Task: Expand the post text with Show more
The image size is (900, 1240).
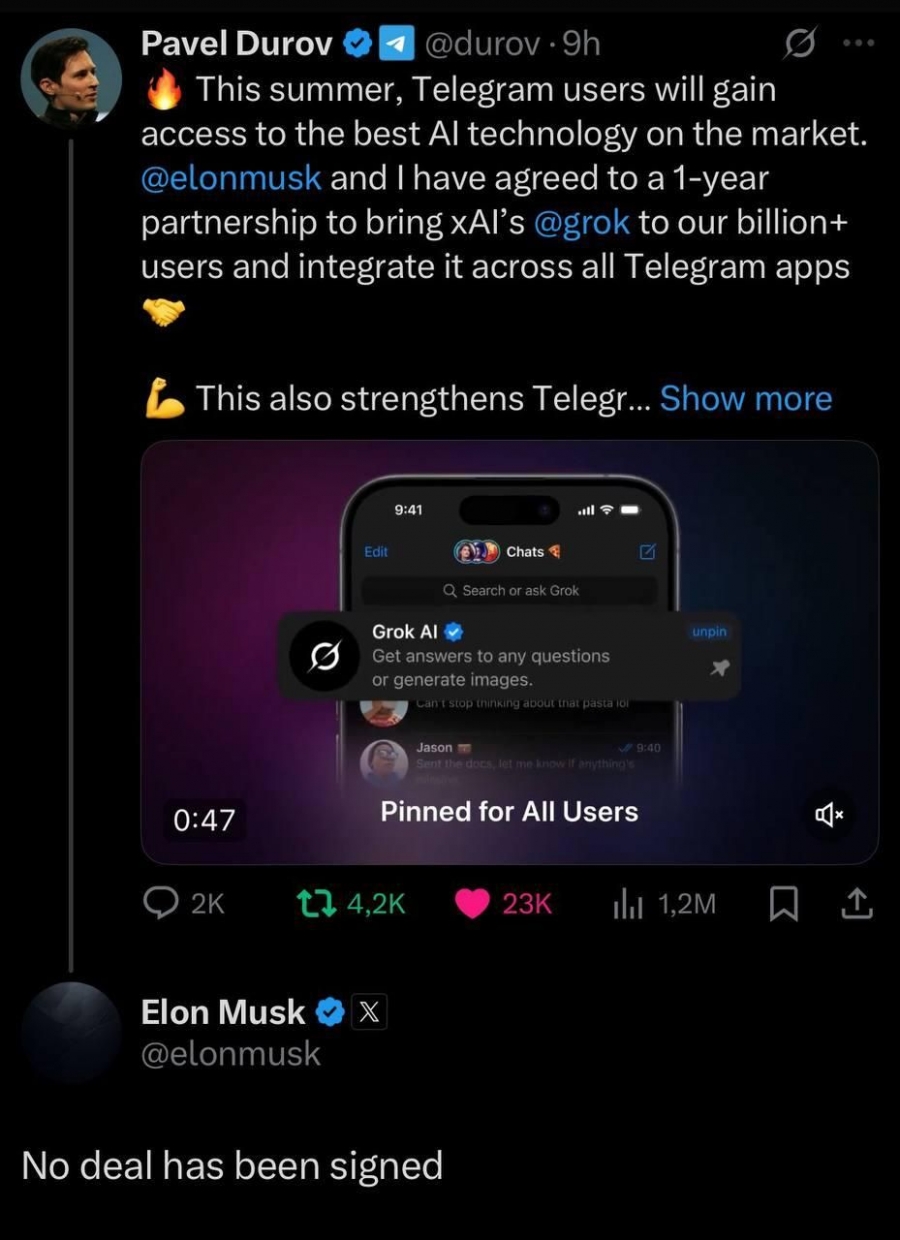Action: 746,398
